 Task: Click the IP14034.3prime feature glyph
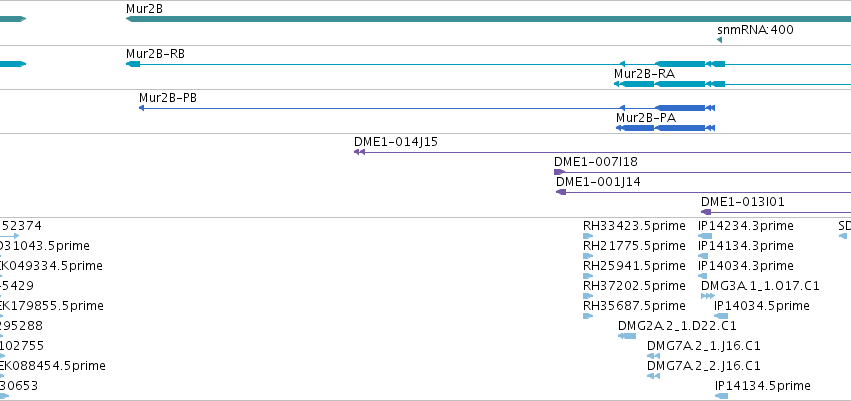pyautogui.click(x=702, y=276)
